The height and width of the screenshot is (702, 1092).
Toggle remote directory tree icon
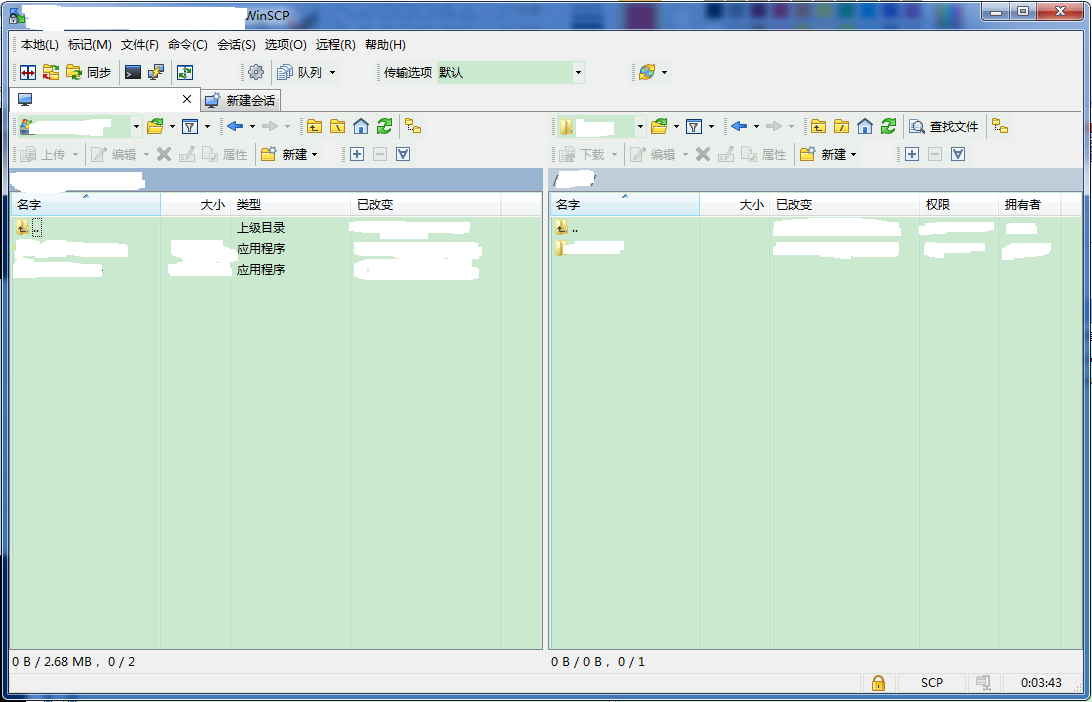click(1000, 127)
